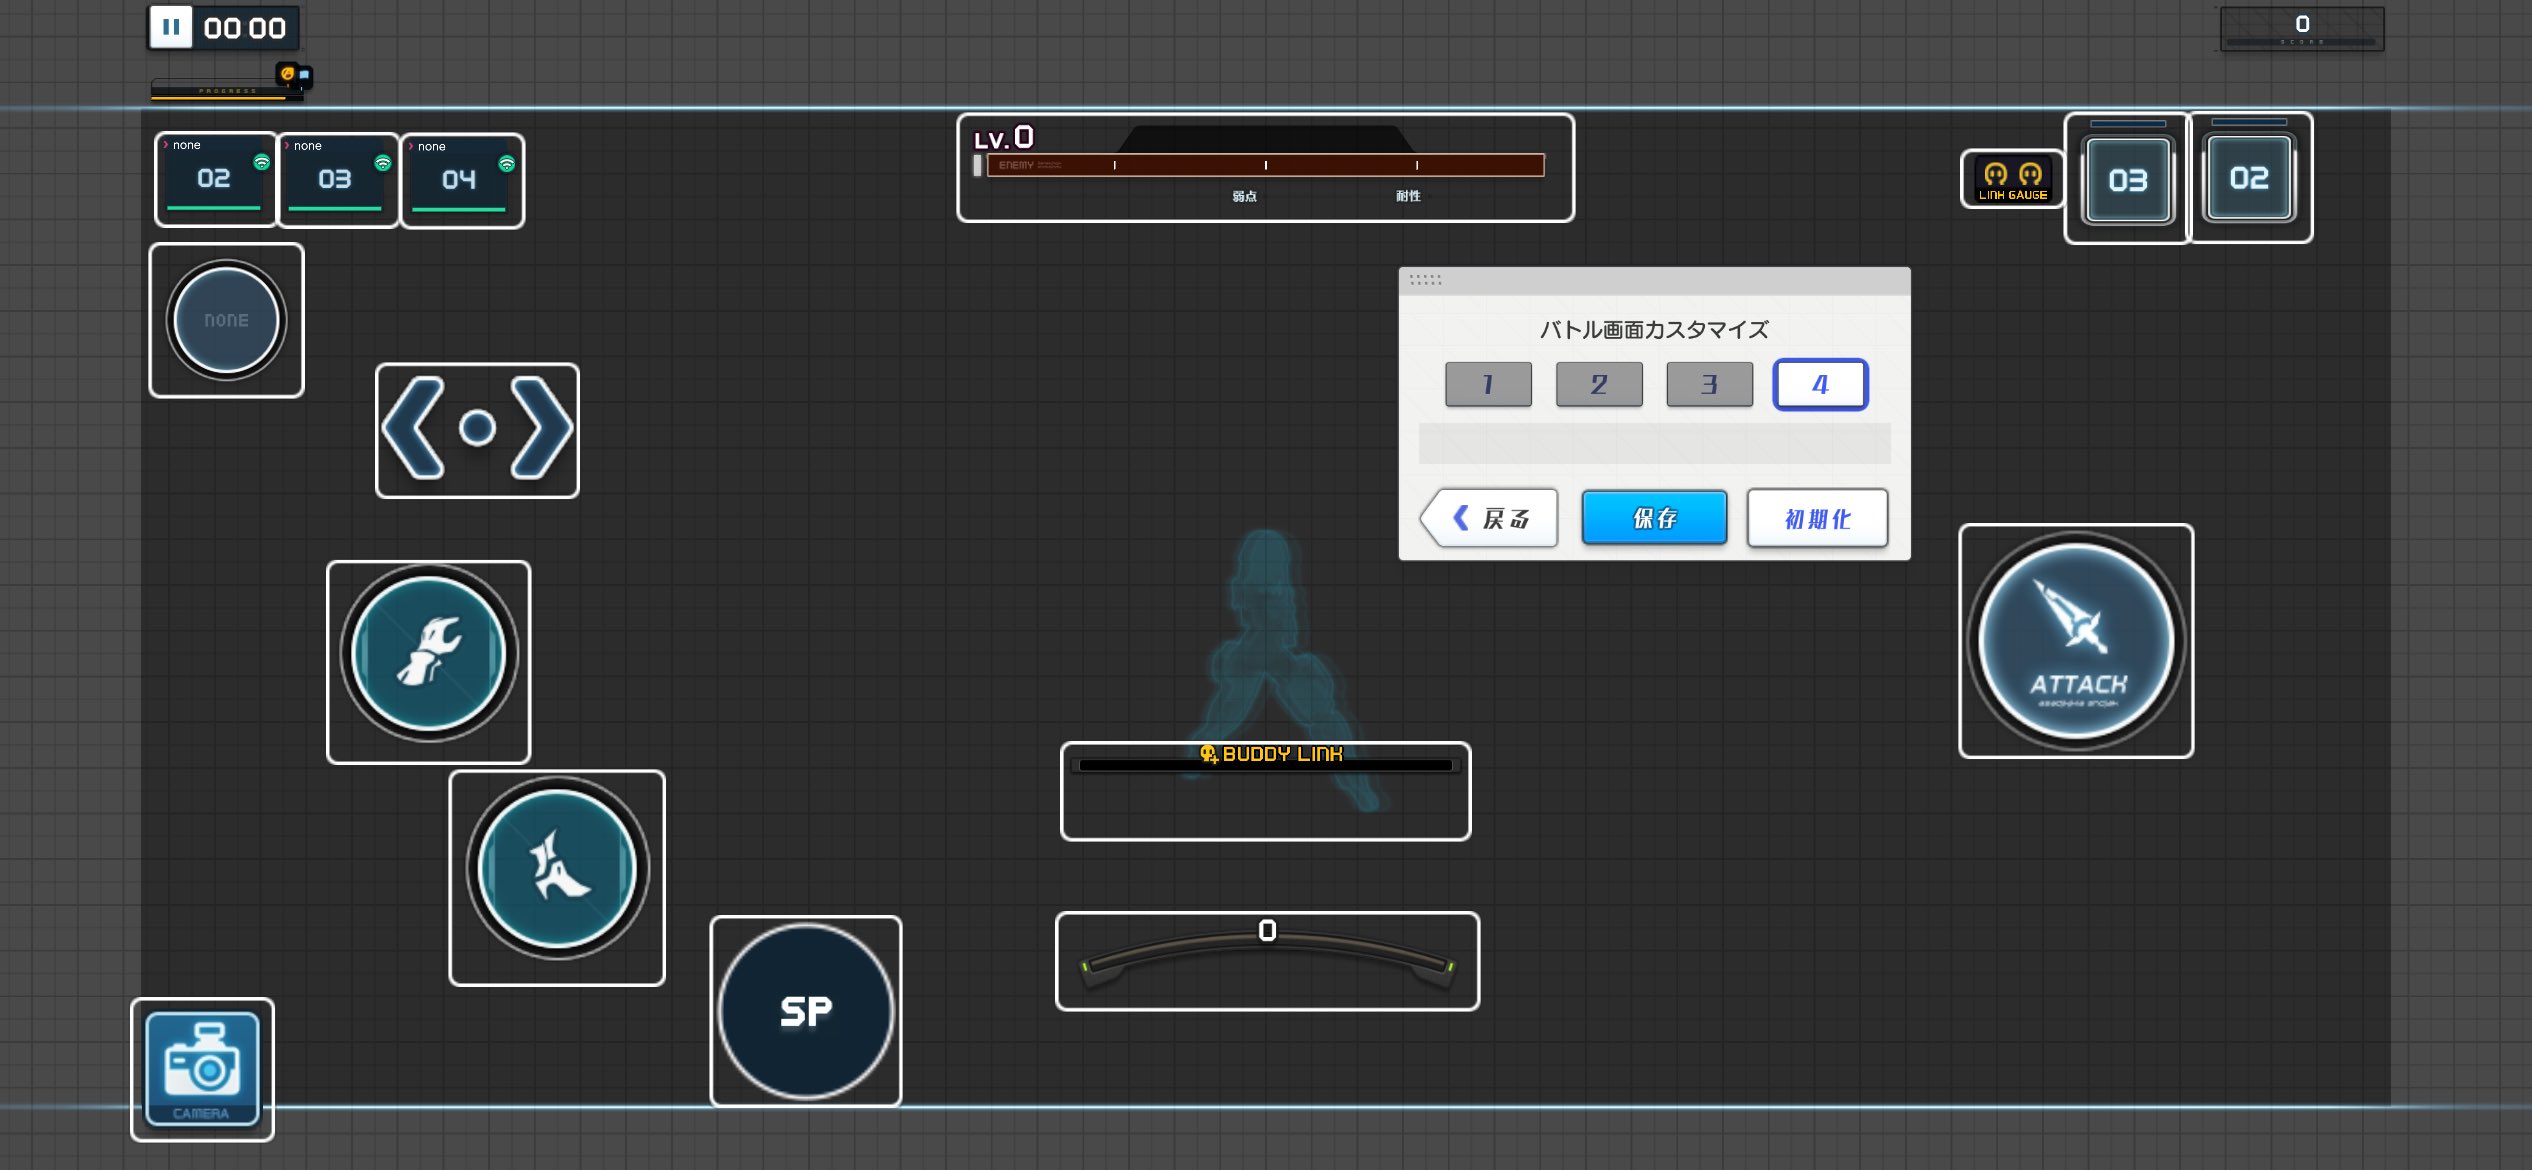2532x1170 pixels.
Task: Select buddy slot 03 at top right
Action: [x=2127, y=180]
